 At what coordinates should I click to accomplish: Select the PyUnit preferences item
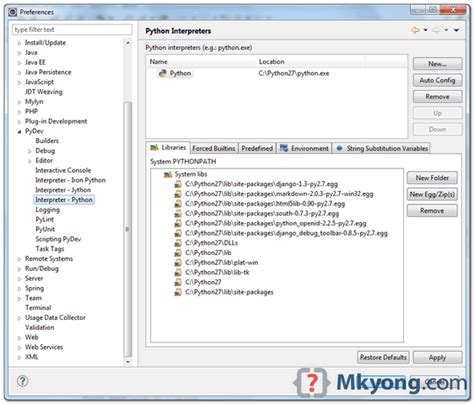pos(45,229)
